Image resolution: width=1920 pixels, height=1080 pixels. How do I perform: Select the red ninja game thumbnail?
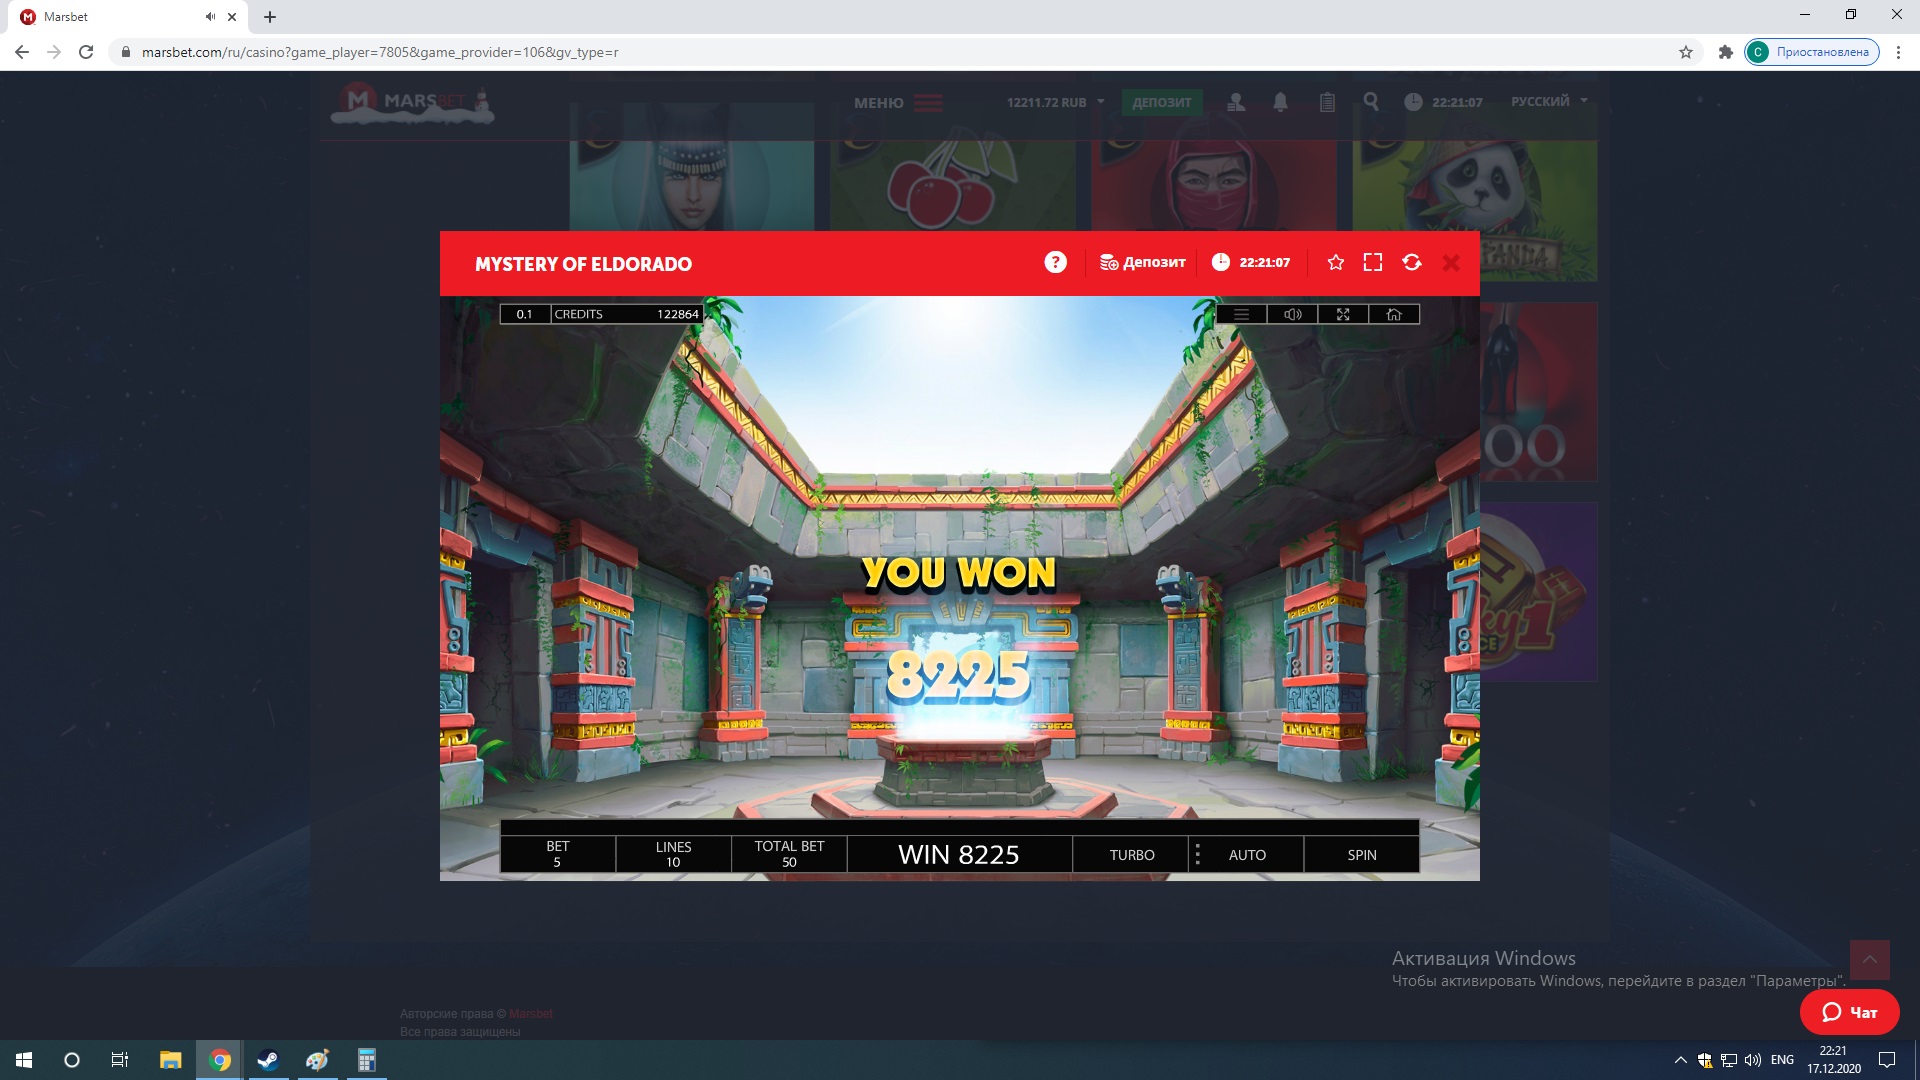point(1214,186)
